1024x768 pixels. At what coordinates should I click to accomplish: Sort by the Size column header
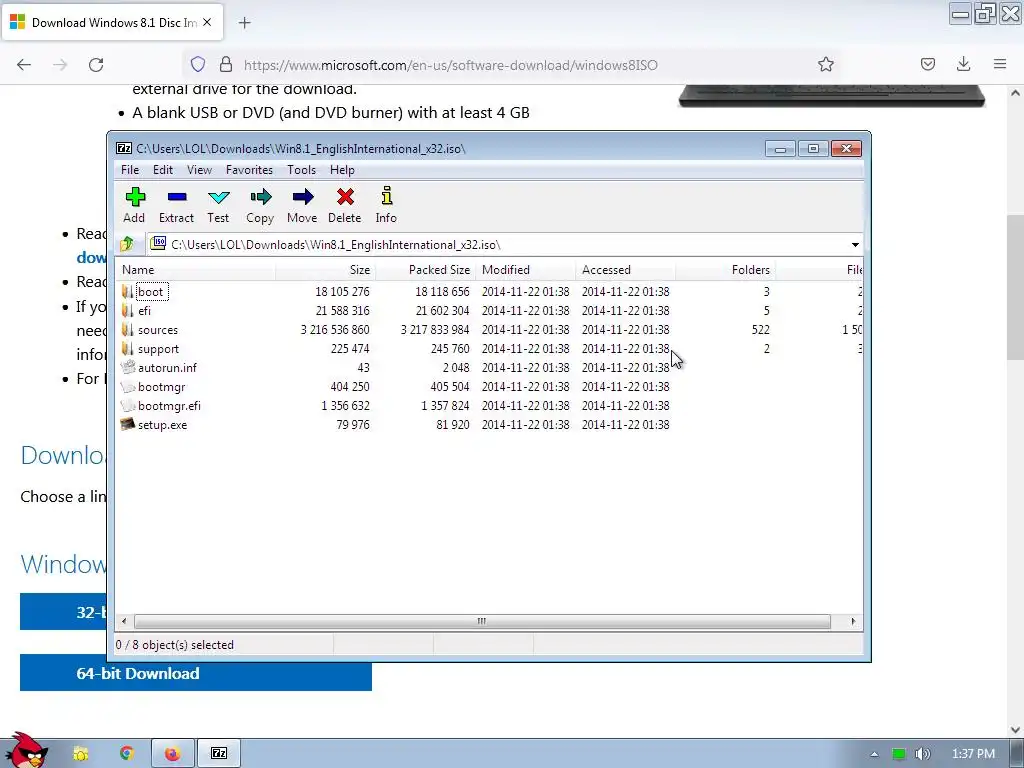point(325,270)
